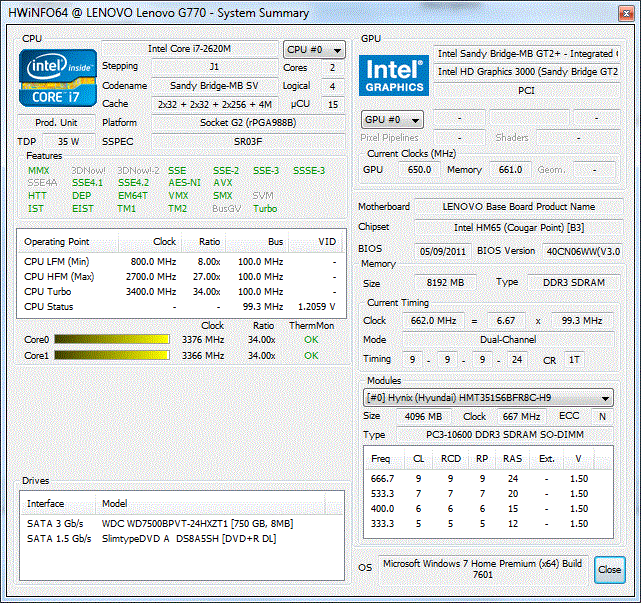Select the AES-NI feature label
The image size is (641, 603).
[x=184, y=183]
